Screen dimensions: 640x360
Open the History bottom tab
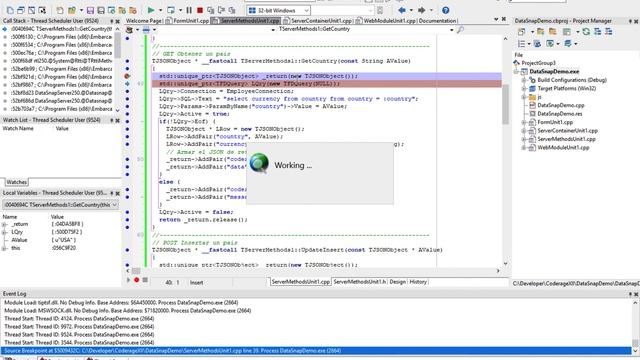click(418, 282)
